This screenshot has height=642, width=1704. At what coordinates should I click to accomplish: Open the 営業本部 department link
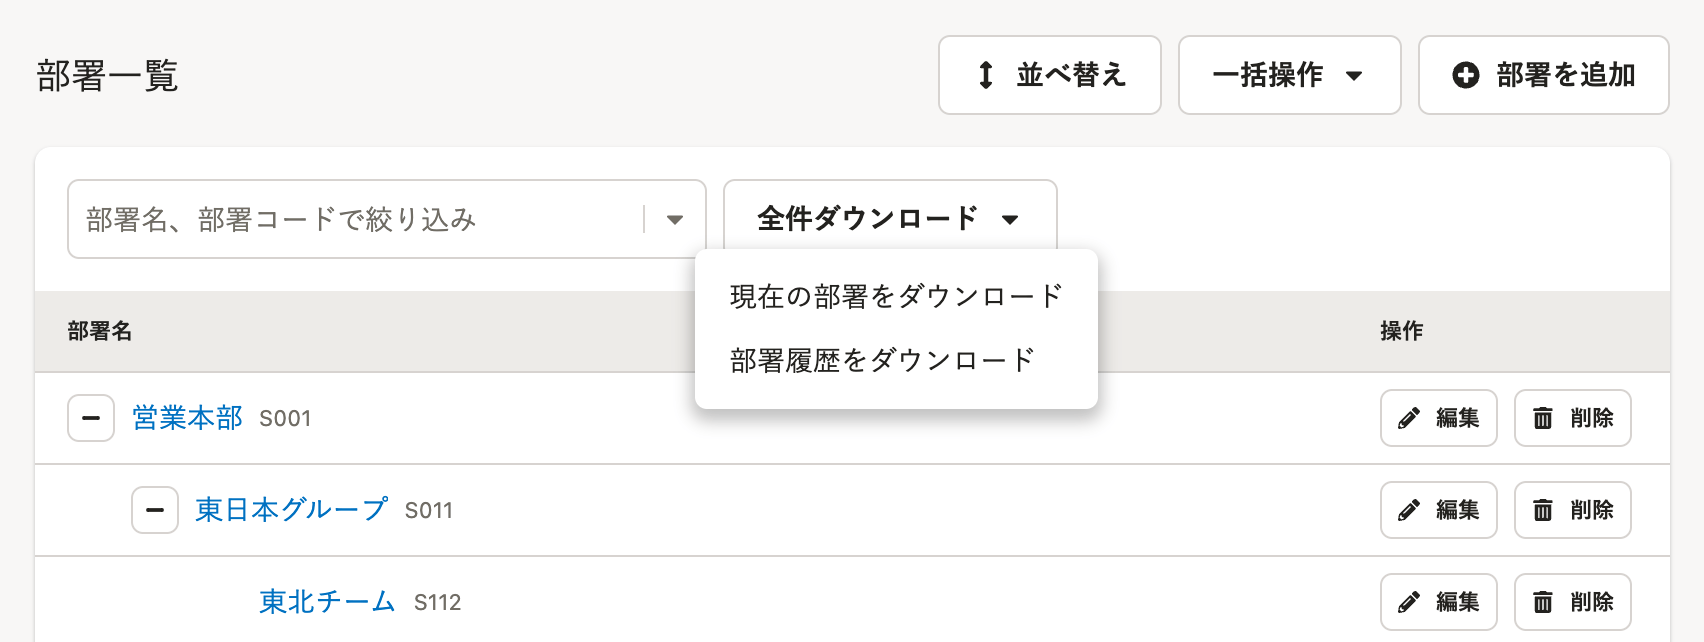pos(188,418)
